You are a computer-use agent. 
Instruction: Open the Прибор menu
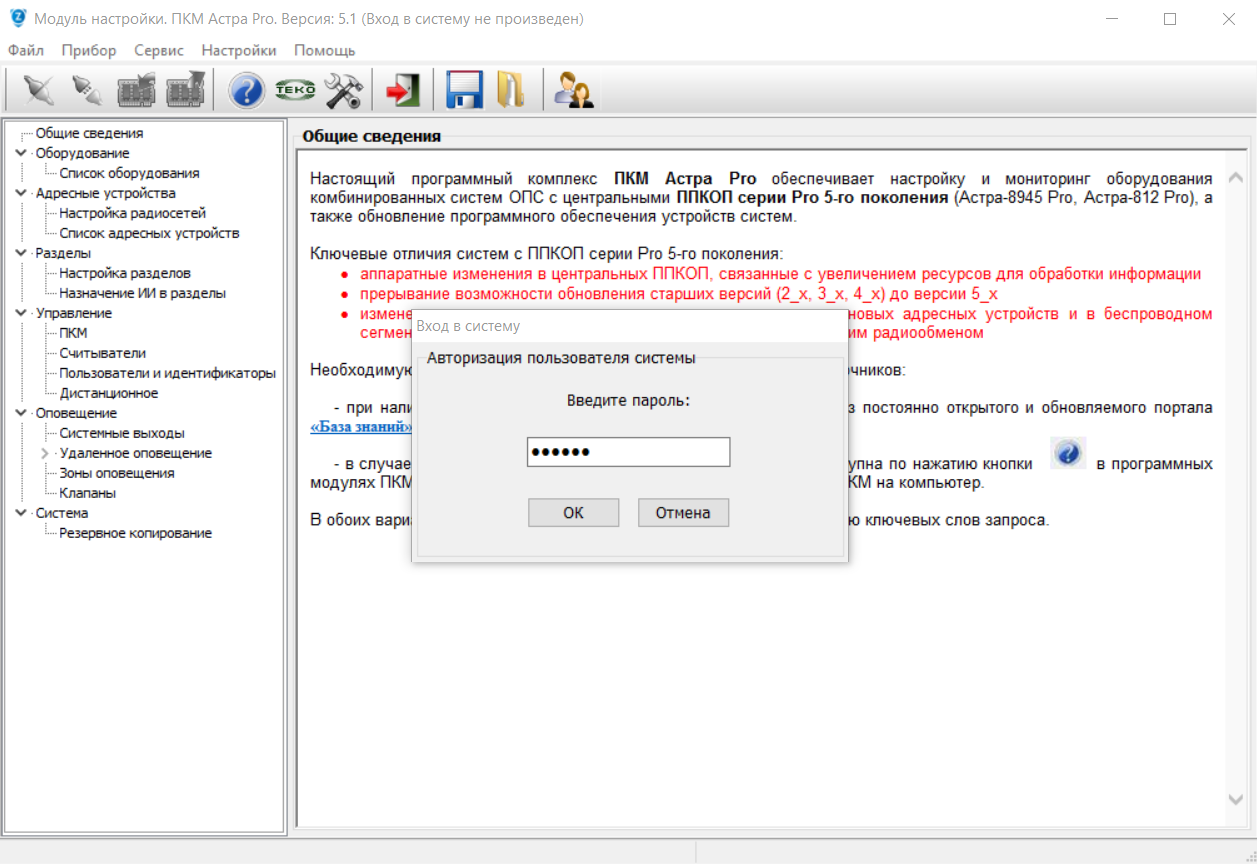click(88, 50)
